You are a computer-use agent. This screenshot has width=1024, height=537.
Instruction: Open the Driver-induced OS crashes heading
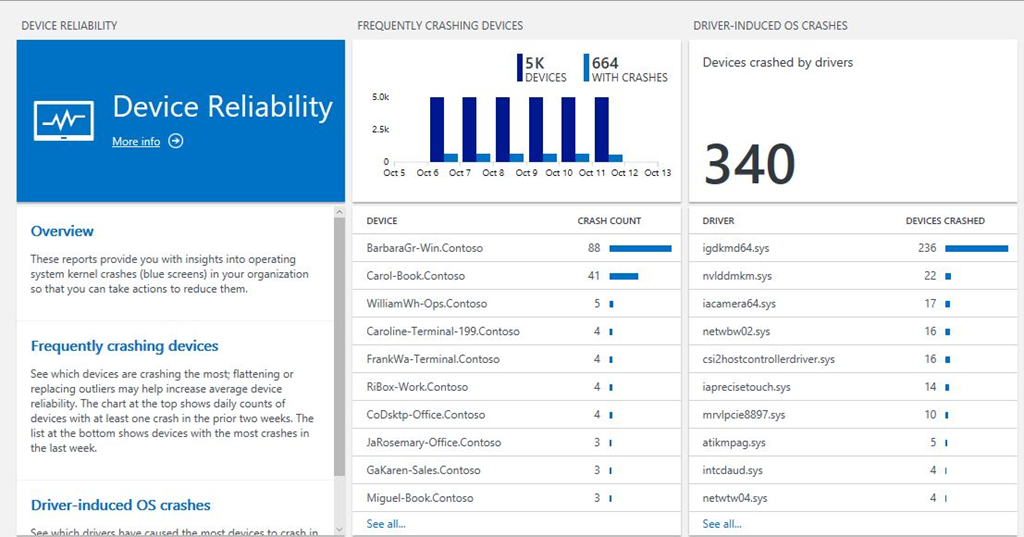[x=120, y=505]
